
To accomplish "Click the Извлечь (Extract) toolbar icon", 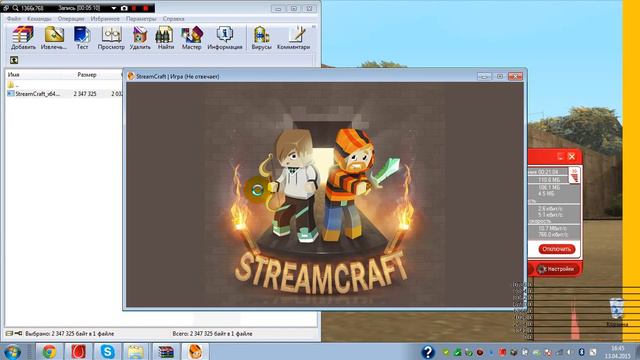I will point(54,38).
